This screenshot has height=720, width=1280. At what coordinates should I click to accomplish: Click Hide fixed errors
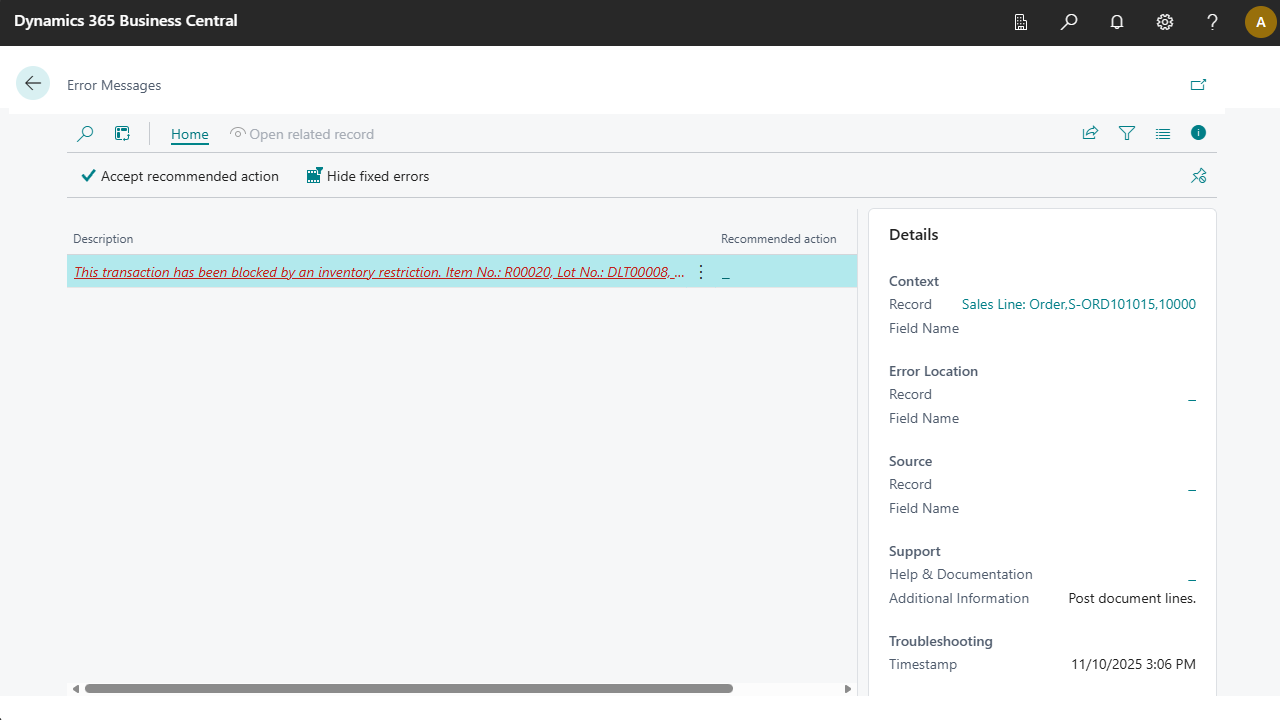pos(367,176)
